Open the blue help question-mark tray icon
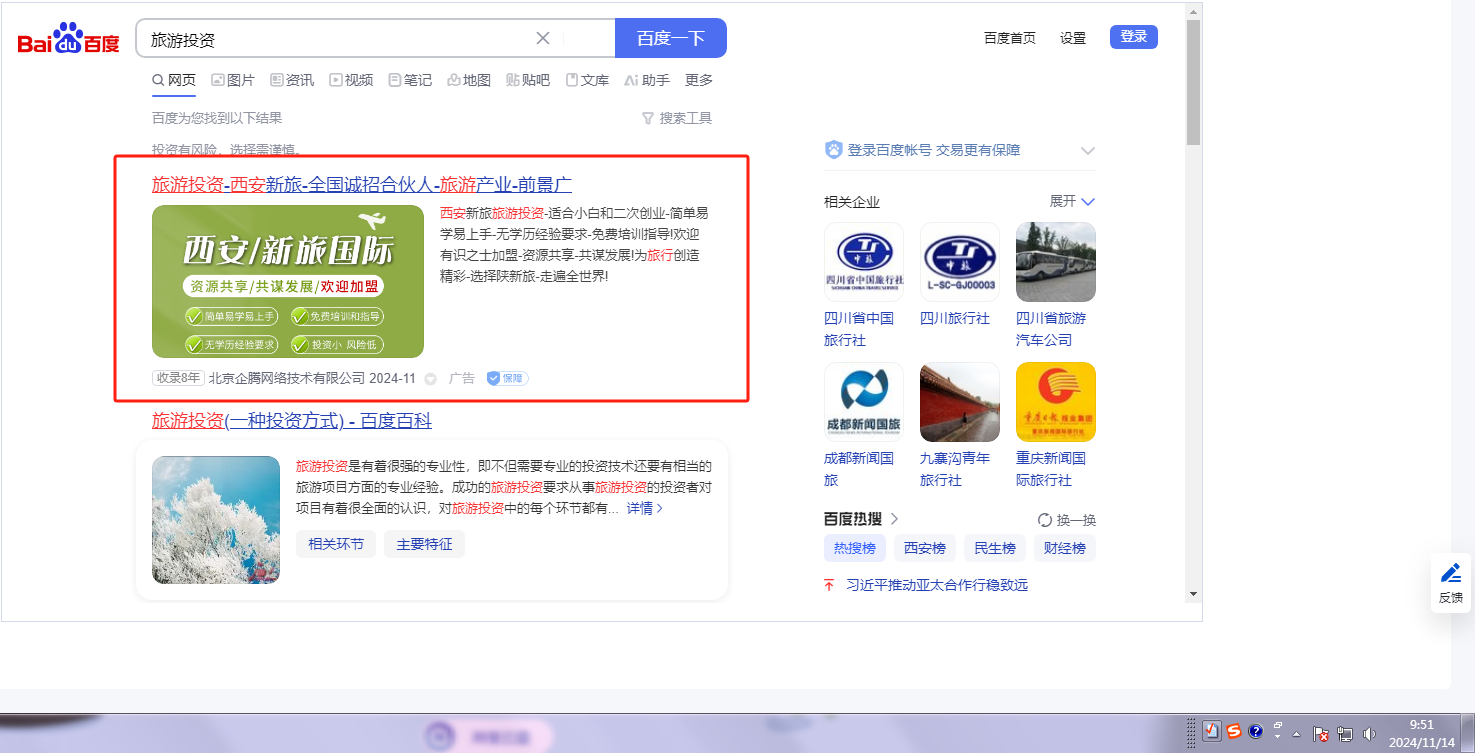Viewport: 1475px width, 753px height. 1256,731
